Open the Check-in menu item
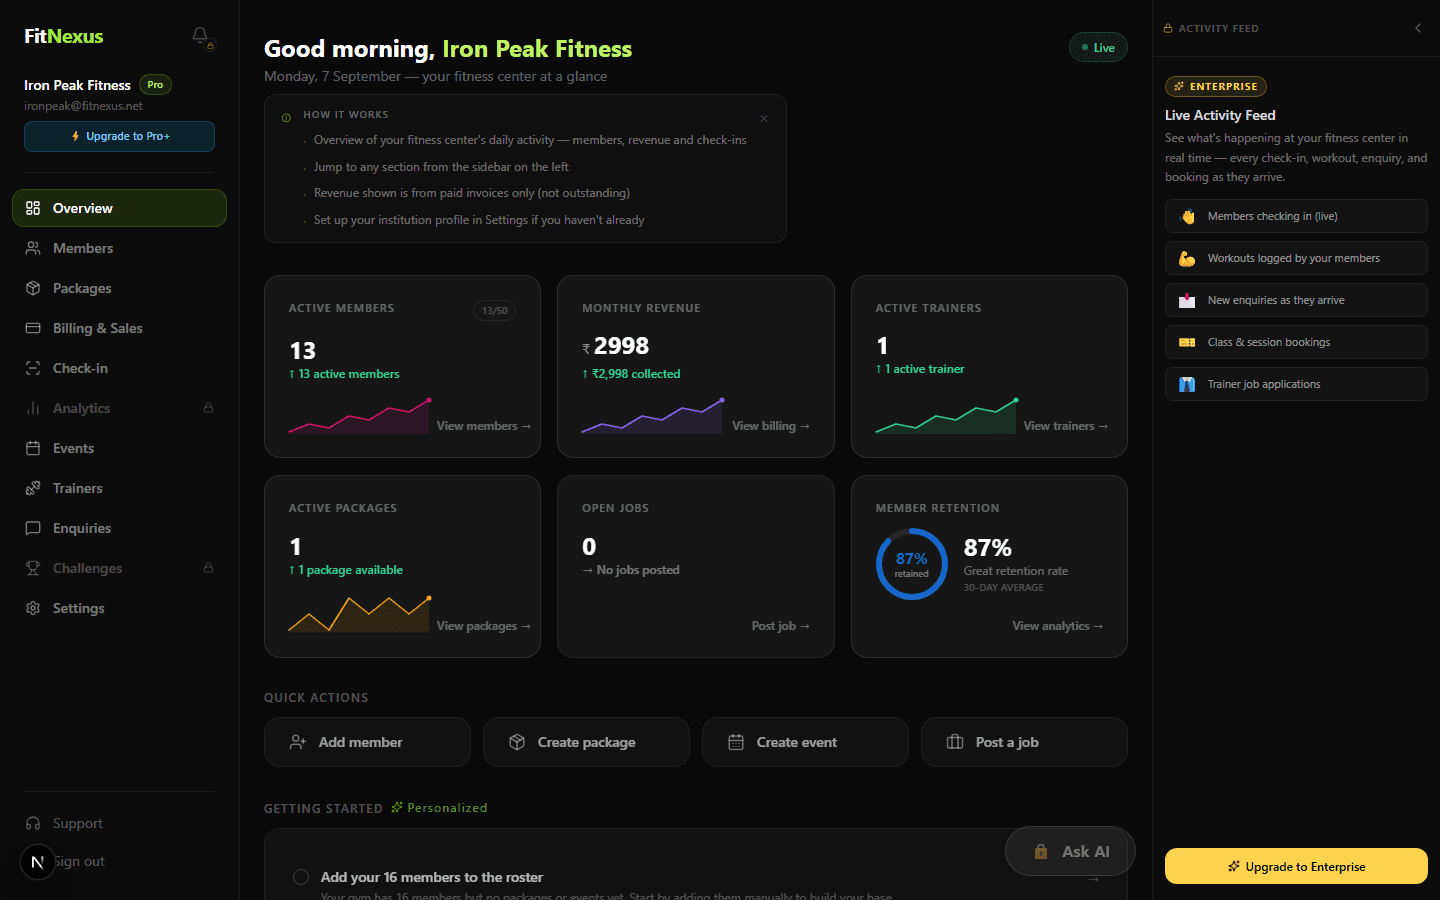Viewport: 1440px width, 900px height. [x=119, y=368]
